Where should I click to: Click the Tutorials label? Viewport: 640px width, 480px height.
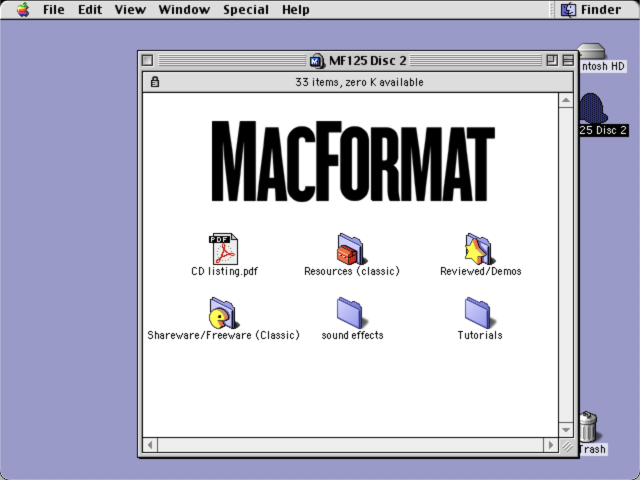[480, 336]
